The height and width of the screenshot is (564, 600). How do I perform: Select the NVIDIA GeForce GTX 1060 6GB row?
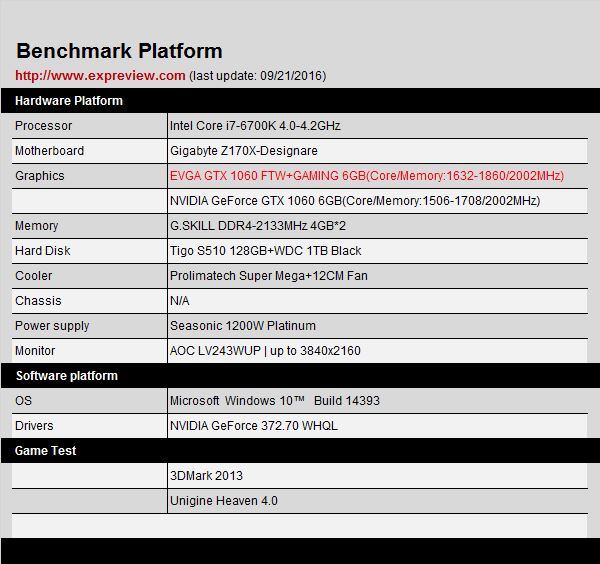pos(355,201)
